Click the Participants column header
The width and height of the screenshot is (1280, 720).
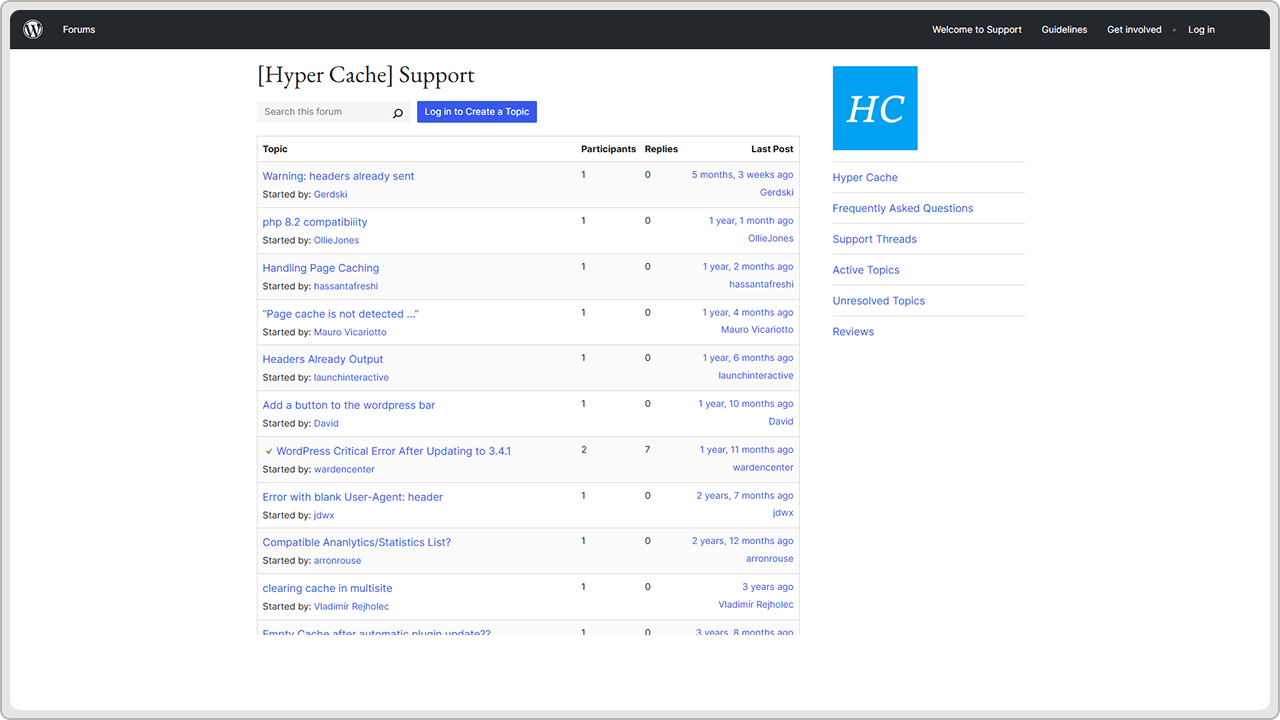(x=608, y=149)
